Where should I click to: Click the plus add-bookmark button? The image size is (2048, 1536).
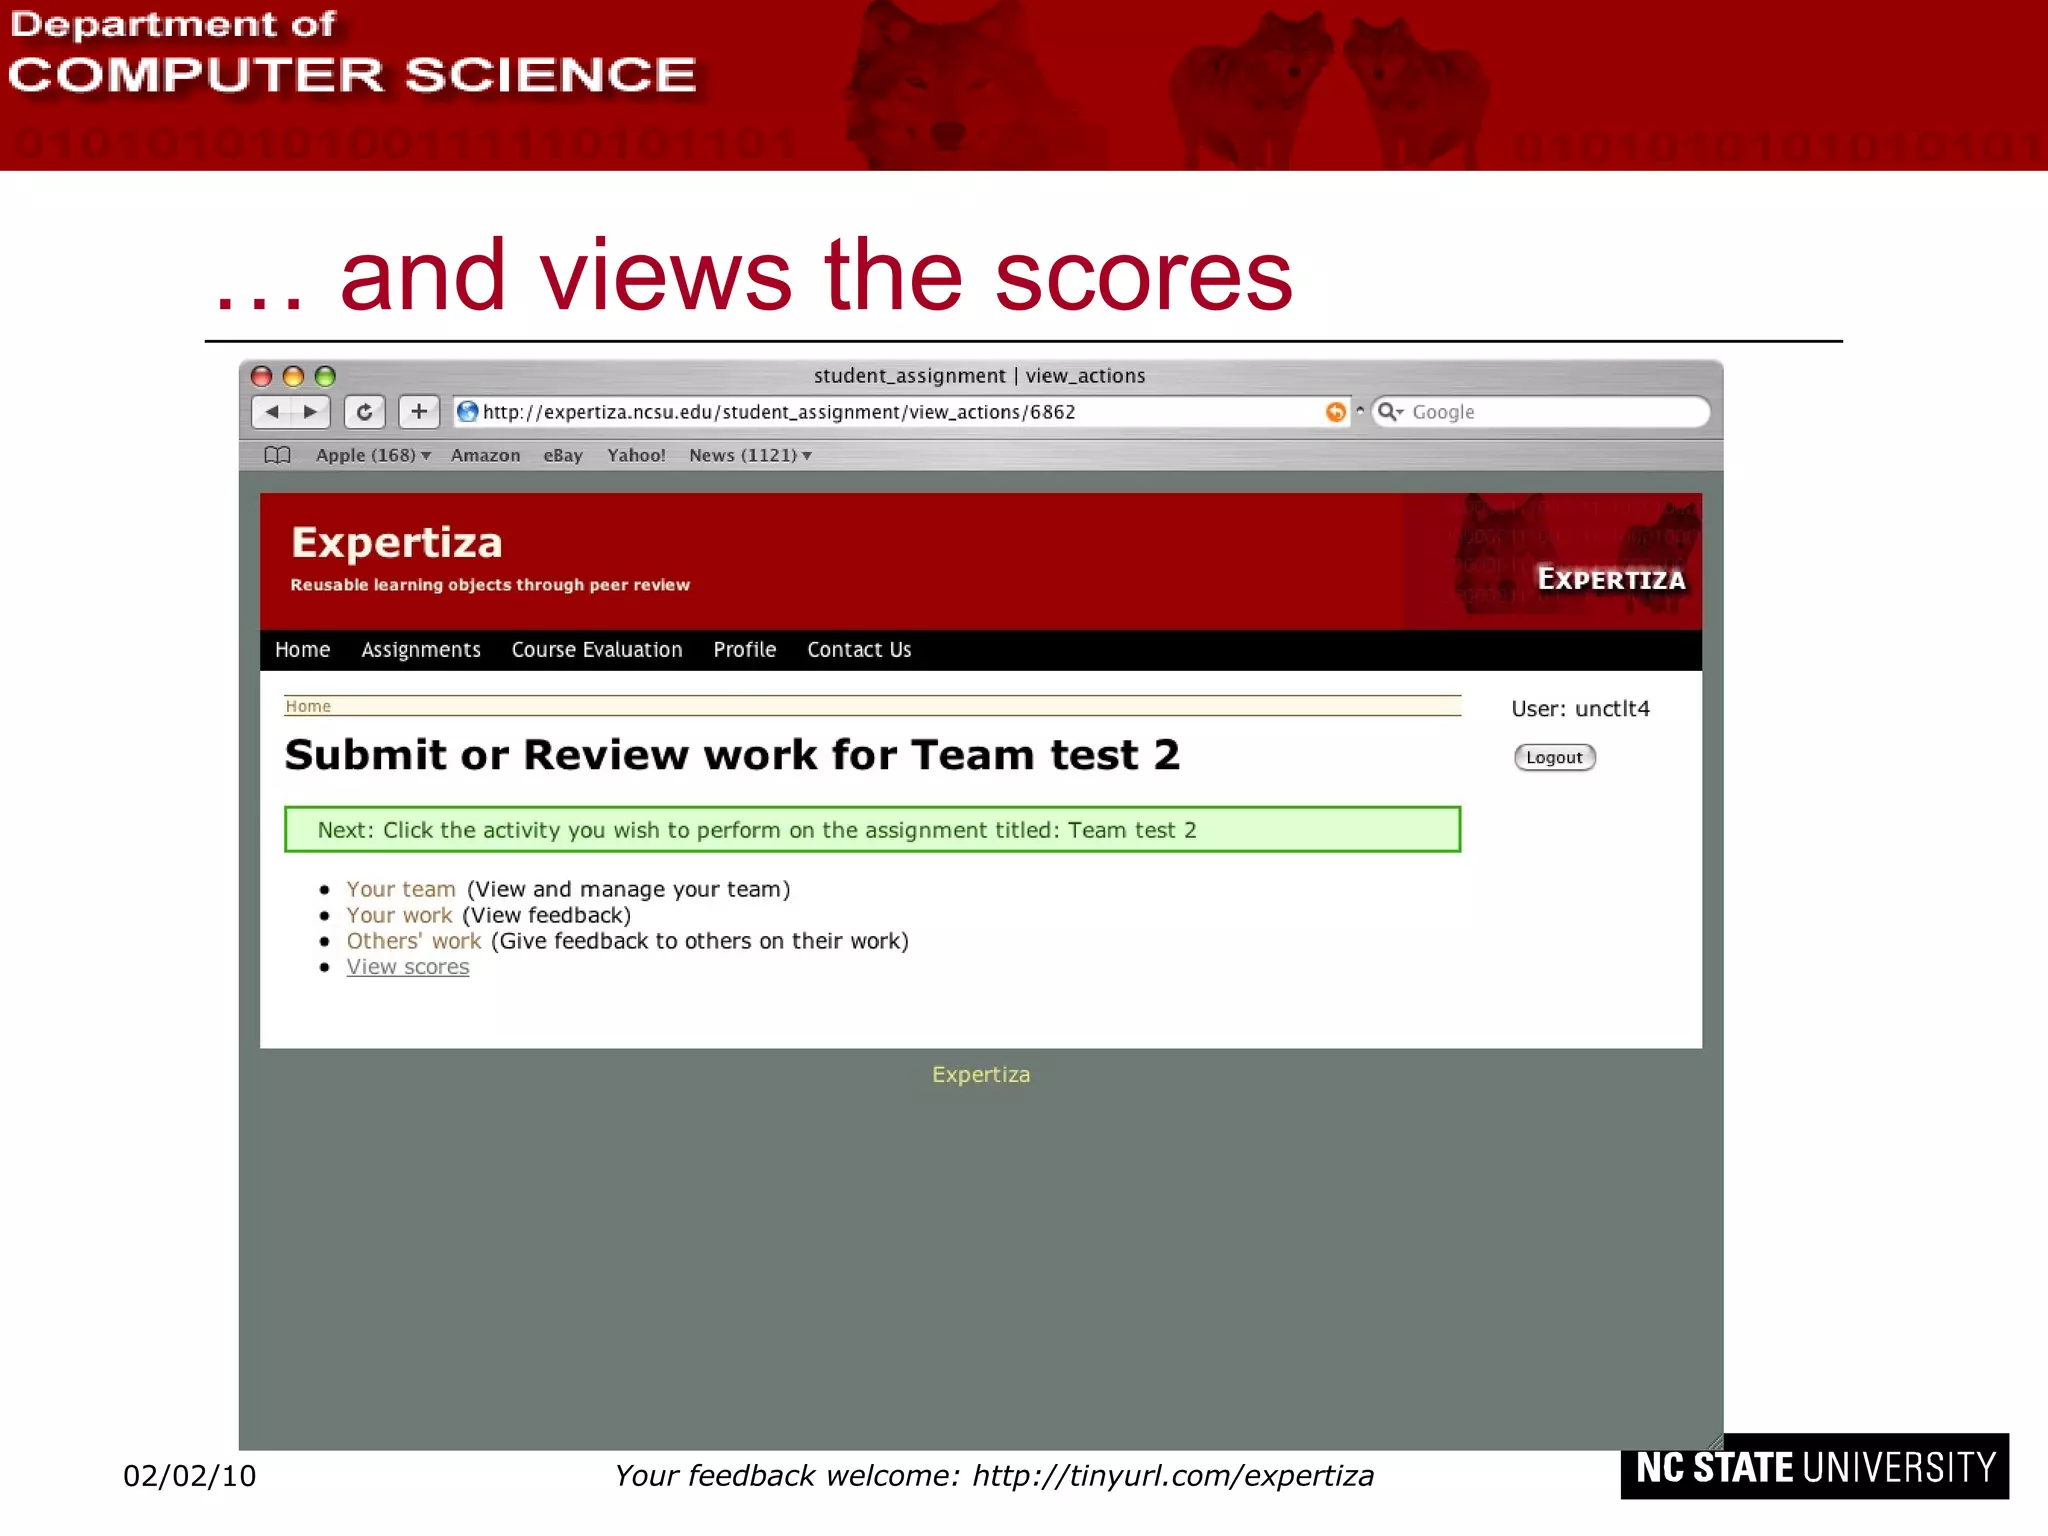click(419, 412)
